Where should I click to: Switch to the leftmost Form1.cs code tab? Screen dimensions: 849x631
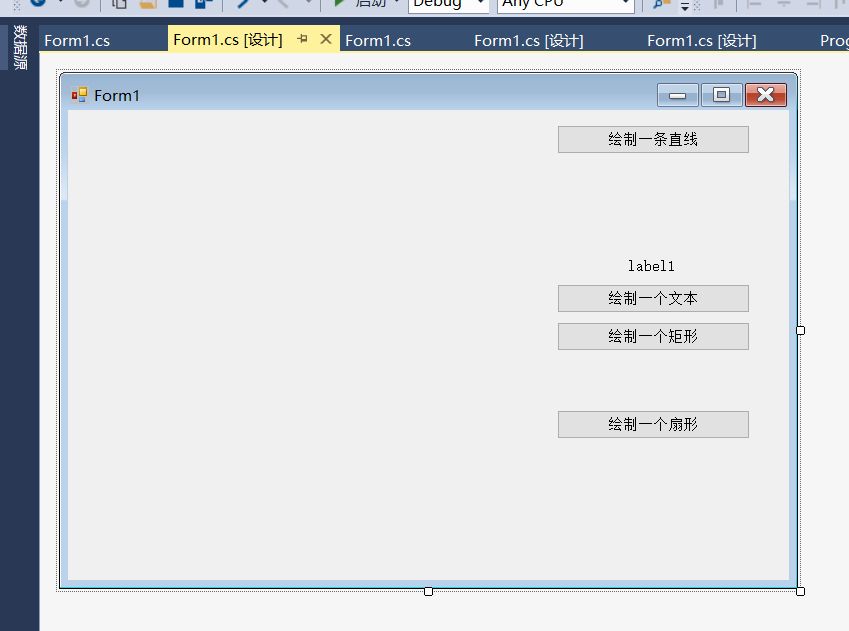pos(77,41)
